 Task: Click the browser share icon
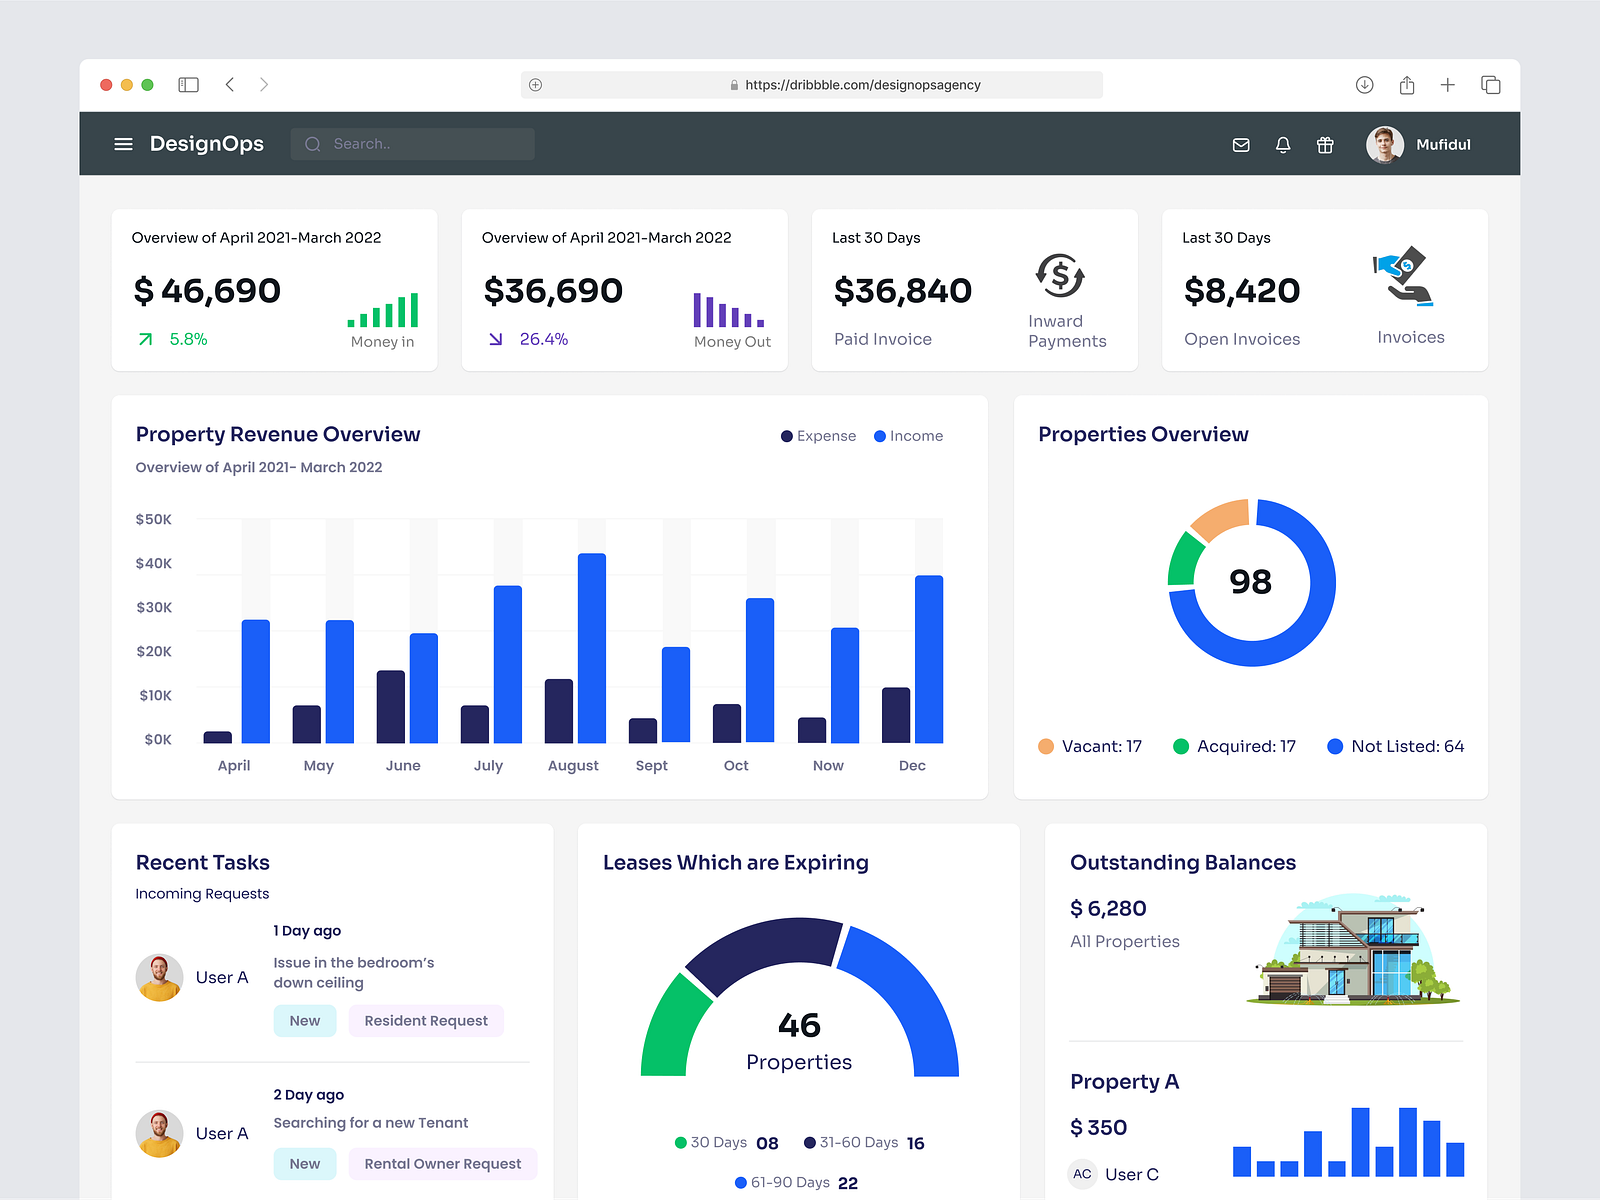pyautogui.click(x=1407, y=85)
